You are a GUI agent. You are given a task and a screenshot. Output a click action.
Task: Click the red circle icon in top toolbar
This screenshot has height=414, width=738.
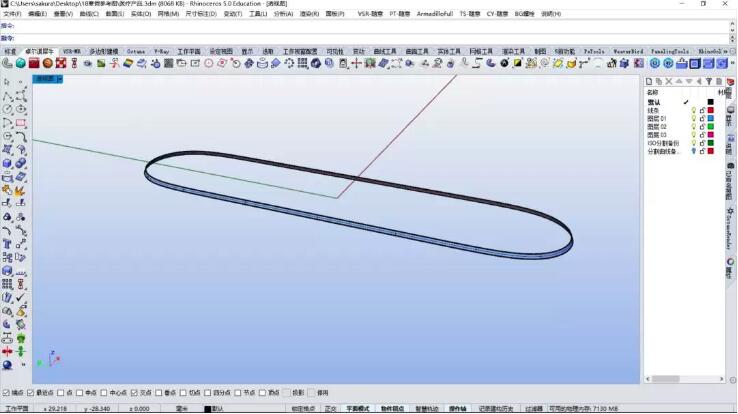pos(209,63)
